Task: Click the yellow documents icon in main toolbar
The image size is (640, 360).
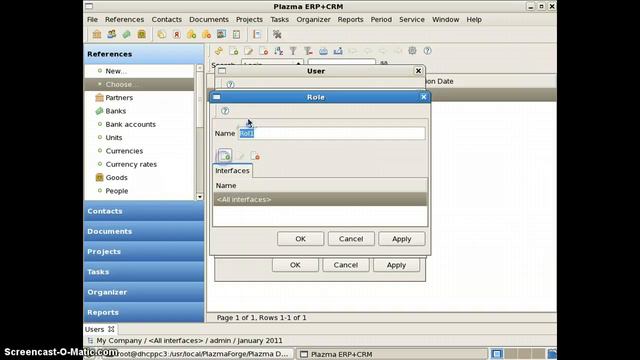Action: coord(162,34)
